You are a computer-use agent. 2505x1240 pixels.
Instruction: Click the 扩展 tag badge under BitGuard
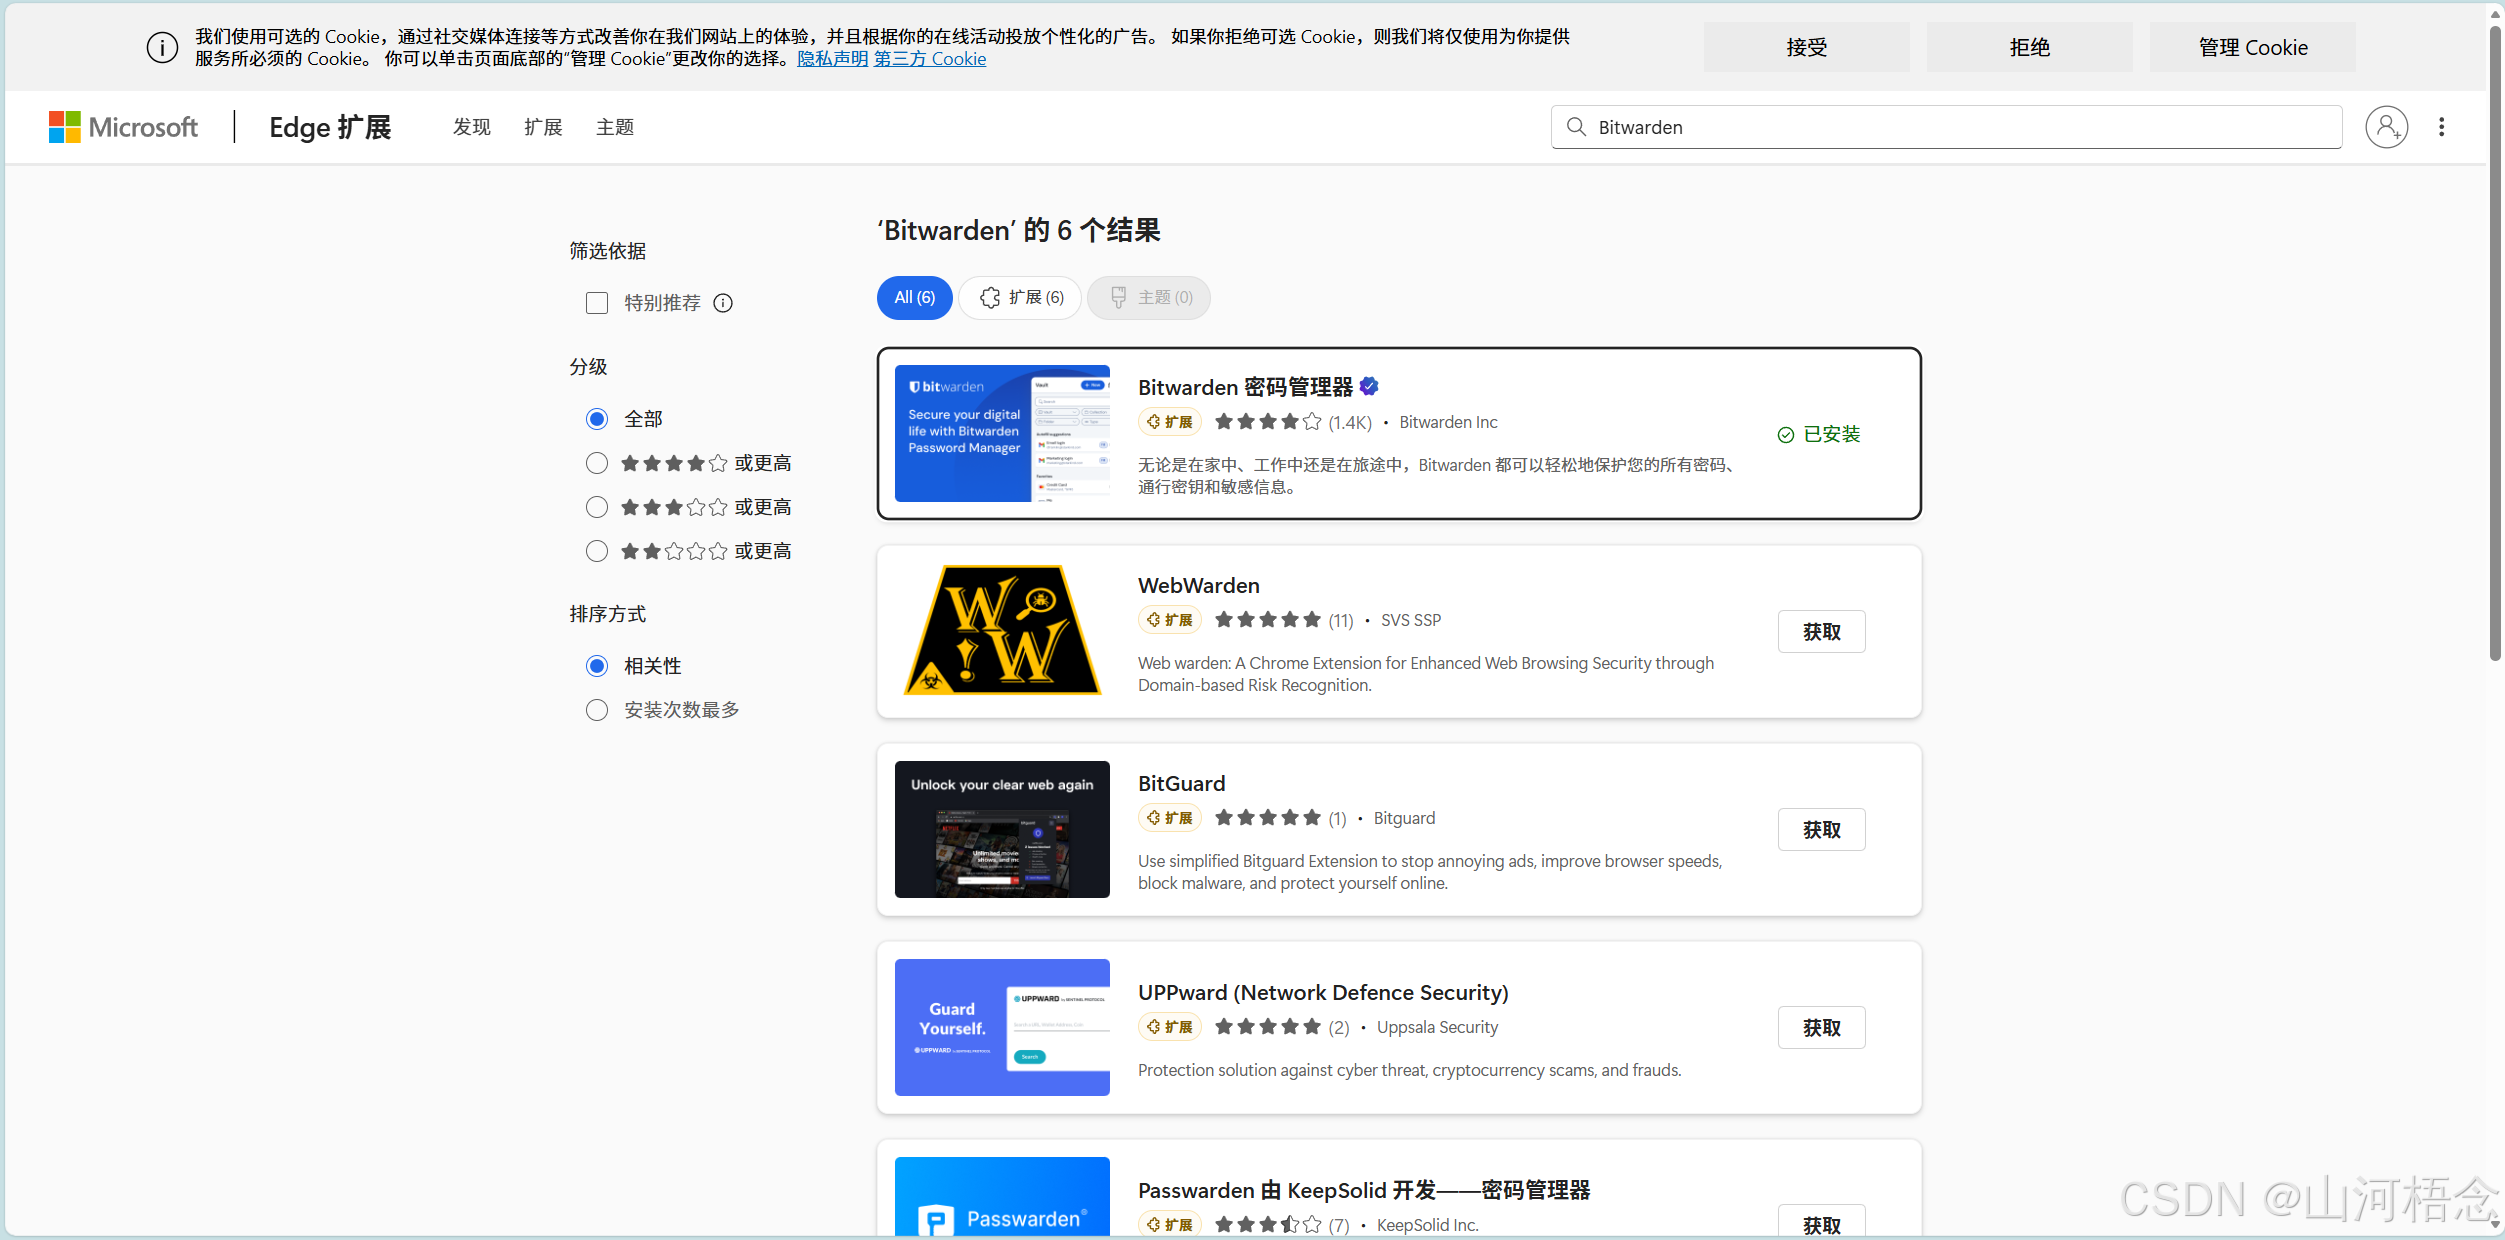1169,818
